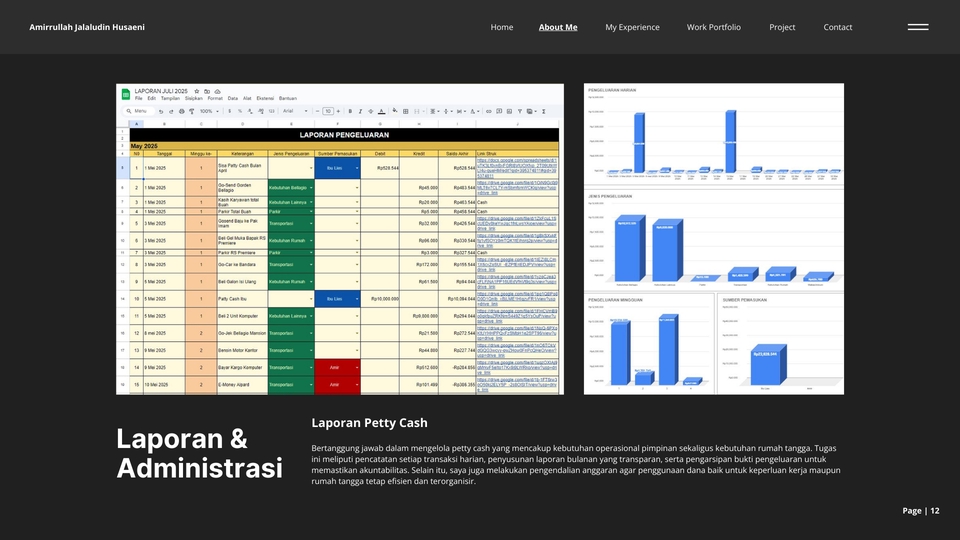
Task: Open the text wrapping menu
Action: [460, 111]
